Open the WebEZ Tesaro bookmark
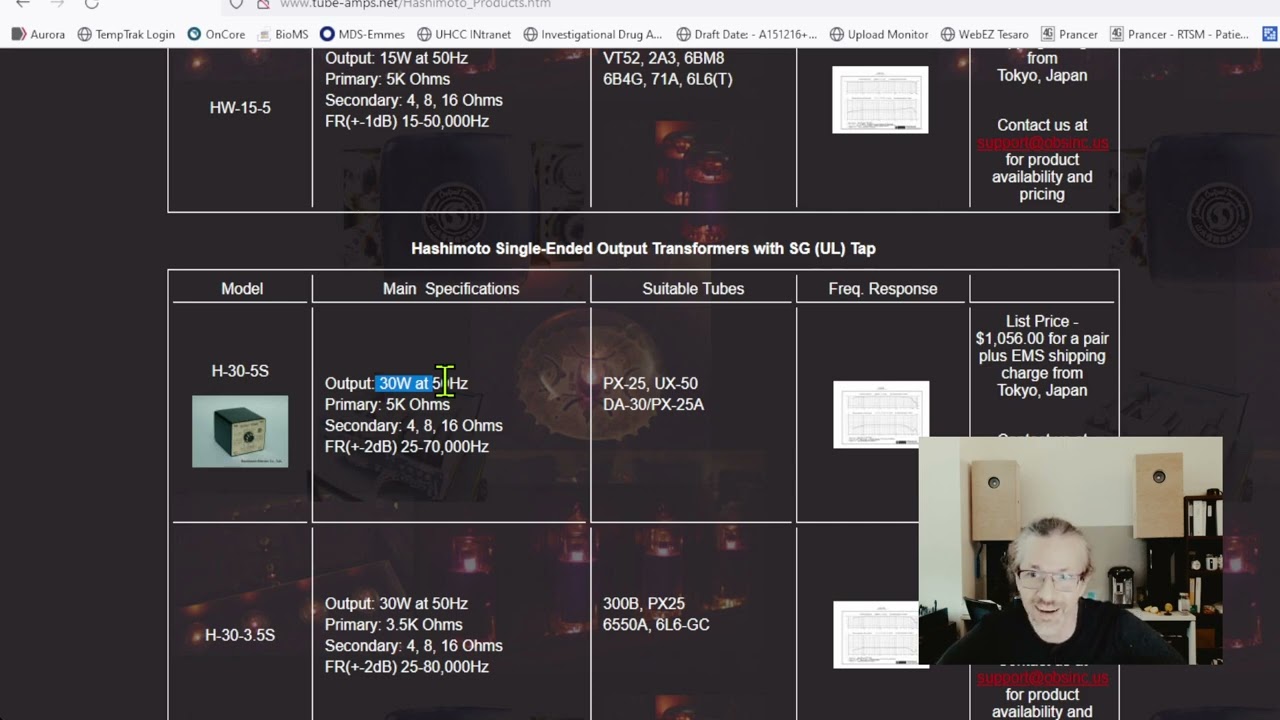The image size is (1280, 720). (985, 34)
